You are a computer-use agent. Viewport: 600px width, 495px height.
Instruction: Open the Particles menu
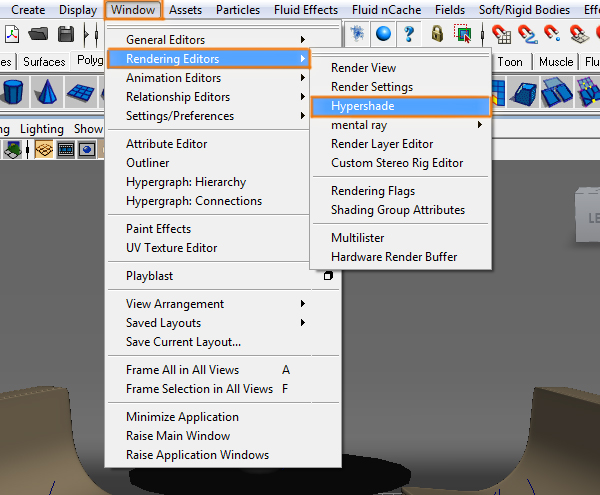click(x=238, y=10)
